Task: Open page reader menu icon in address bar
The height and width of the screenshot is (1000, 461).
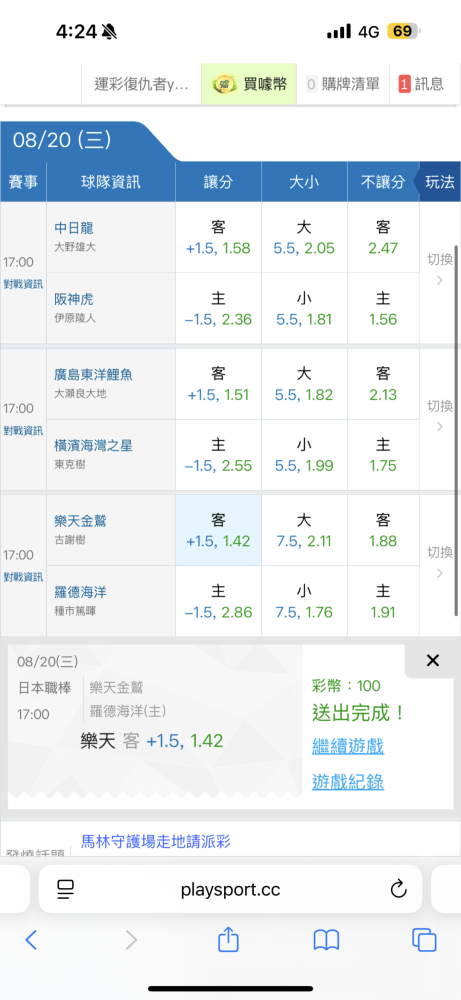Action: 66,888
